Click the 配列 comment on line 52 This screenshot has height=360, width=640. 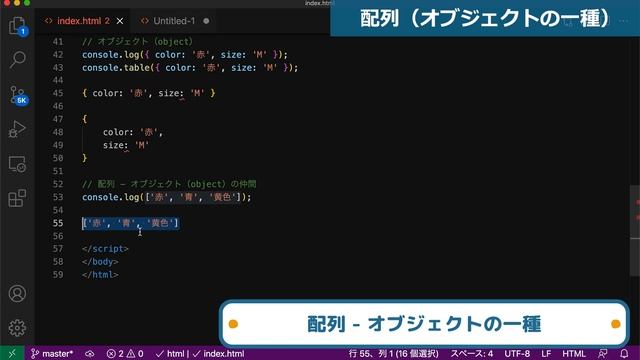click(x=169, y=184)
